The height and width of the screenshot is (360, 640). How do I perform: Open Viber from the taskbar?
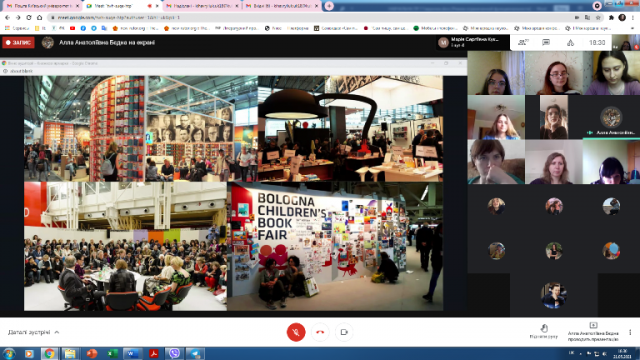[x=174, y=353]
